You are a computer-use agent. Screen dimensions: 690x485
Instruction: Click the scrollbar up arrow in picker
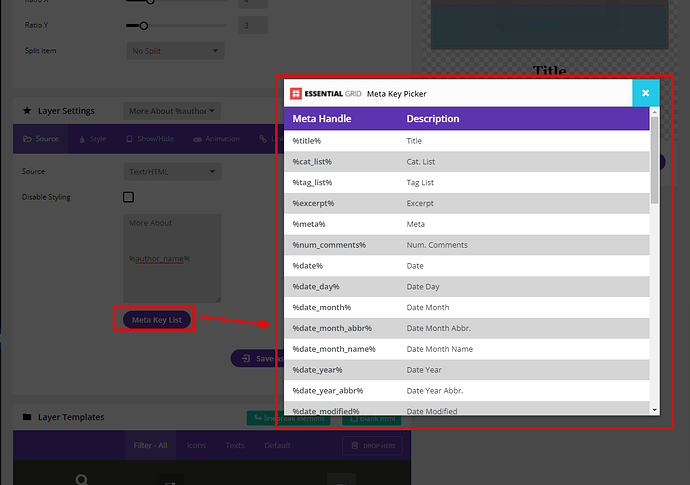tap(654, 112)
